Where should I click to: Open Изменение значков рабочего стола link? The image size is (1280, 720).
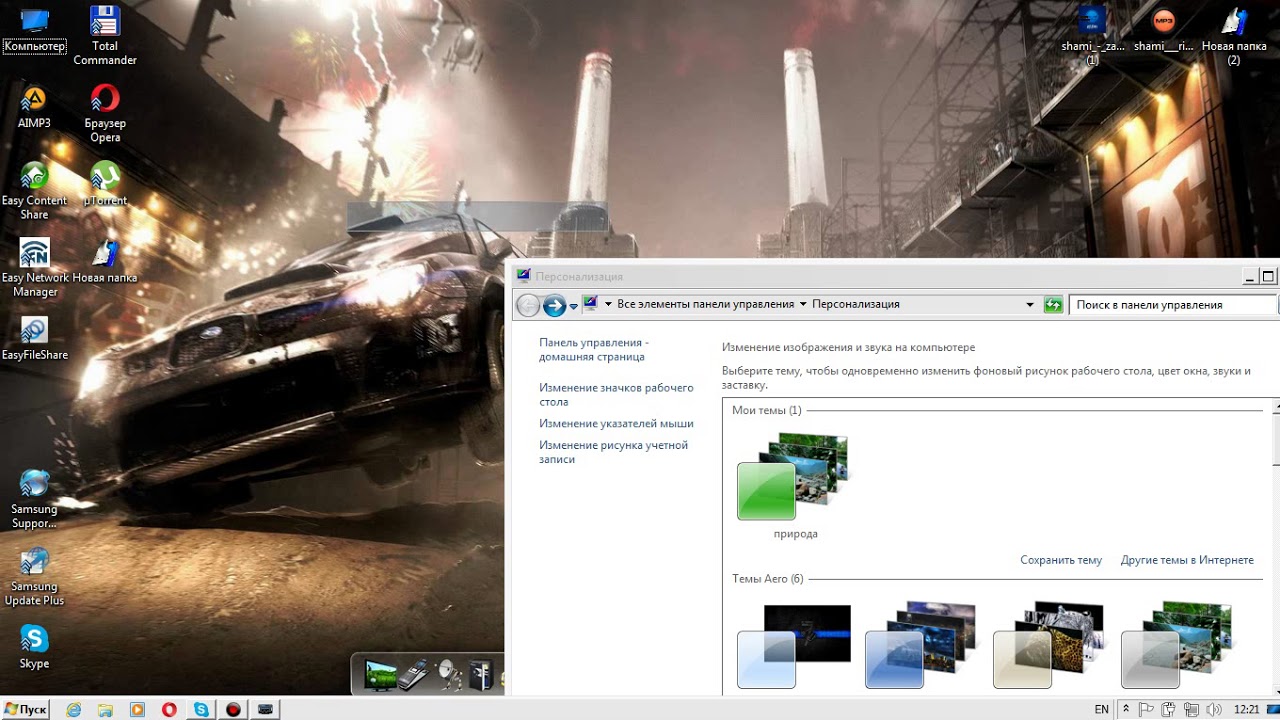click(616, 394)
